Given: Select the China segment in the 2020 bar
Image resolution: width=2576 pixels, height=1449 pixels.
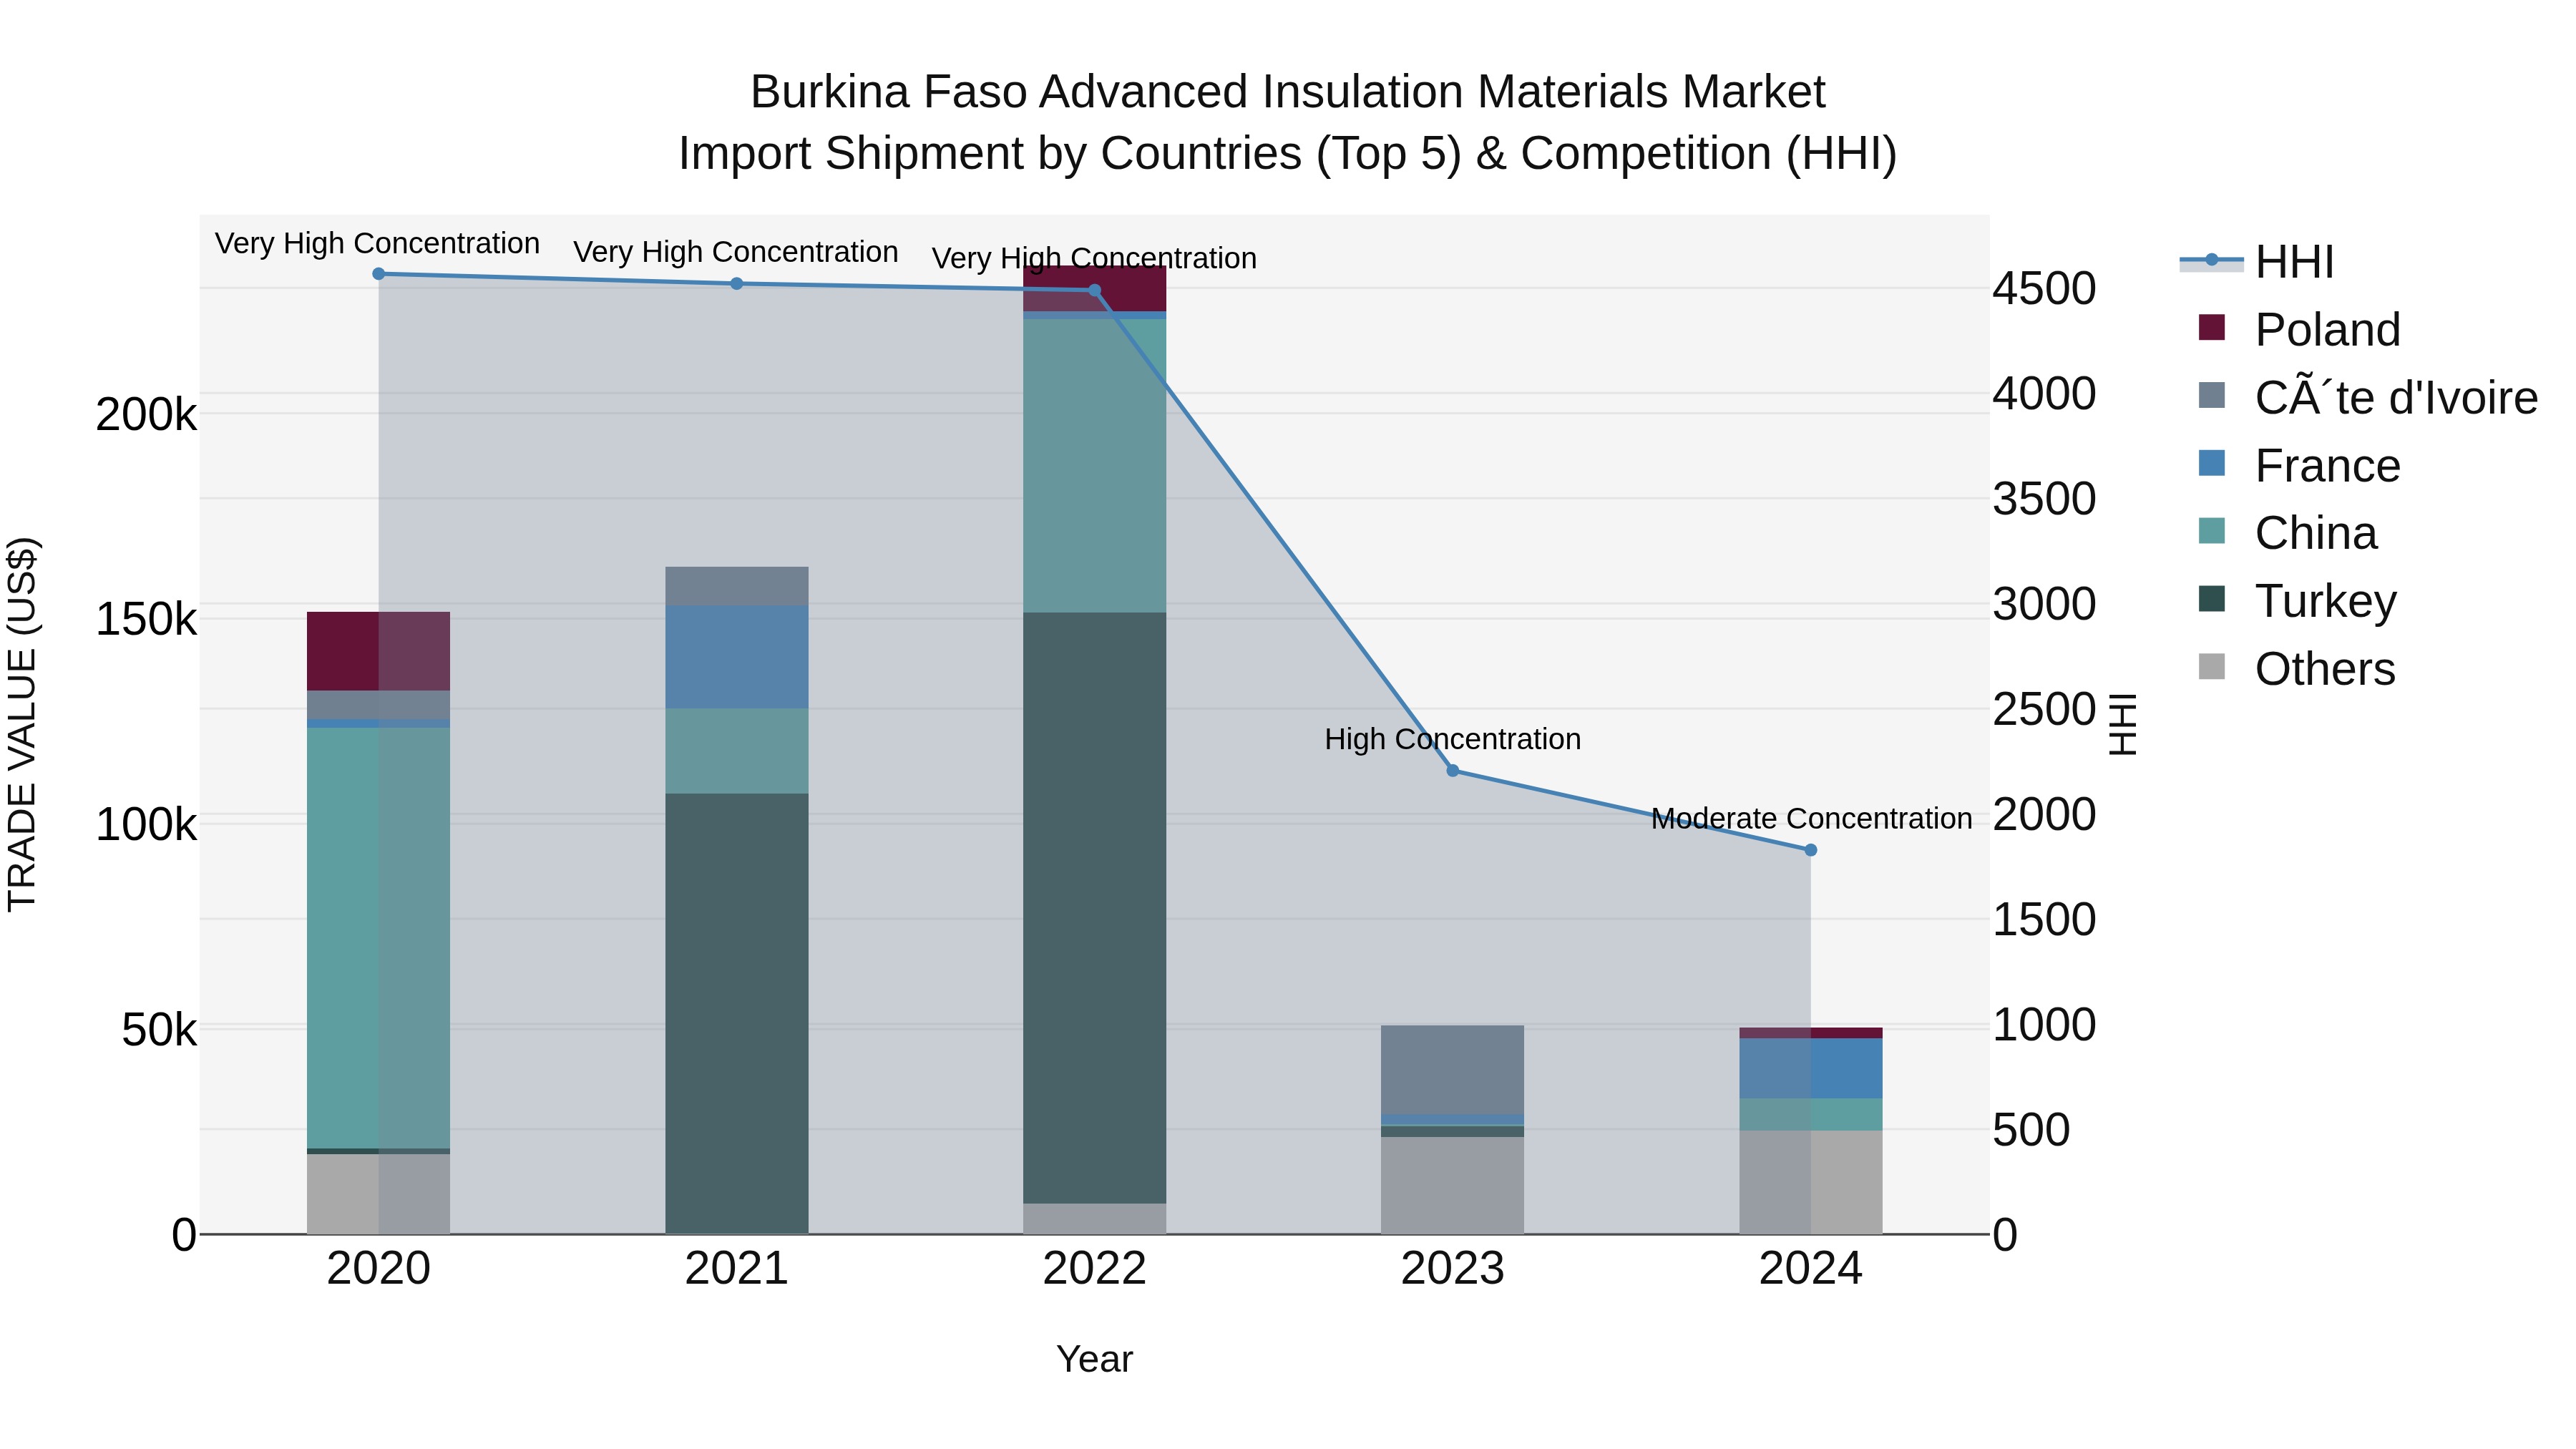Looking at the screenshot, I should click(378, 938).
